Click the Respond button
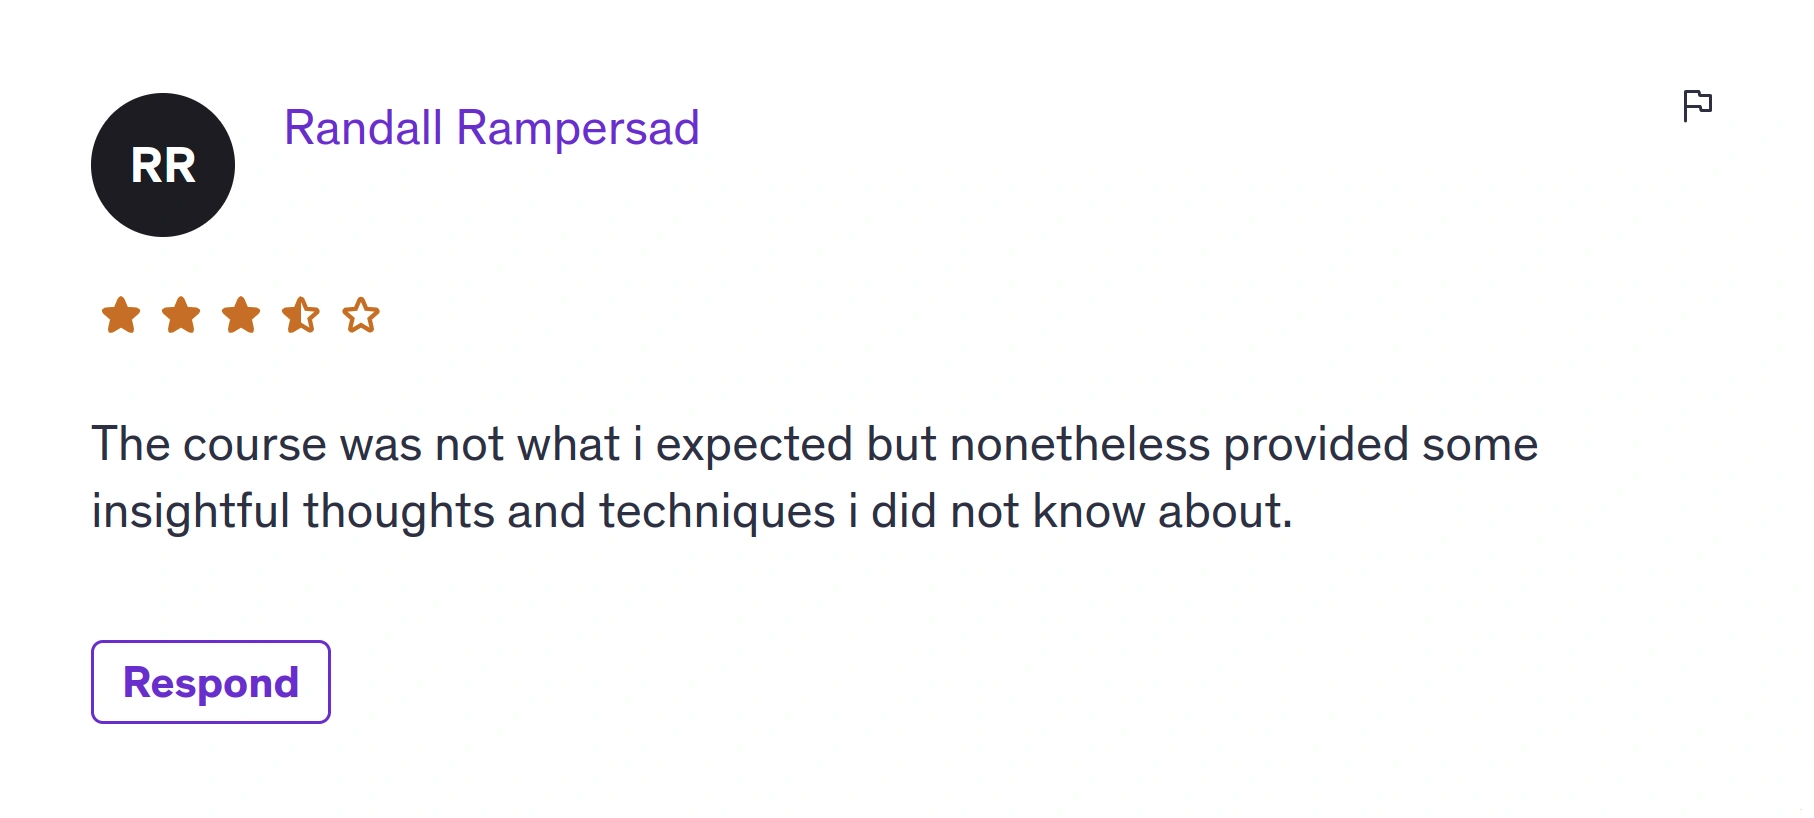Image resolution: width=1814 pixels, height=818 pixels. click(x=211, y=682)
